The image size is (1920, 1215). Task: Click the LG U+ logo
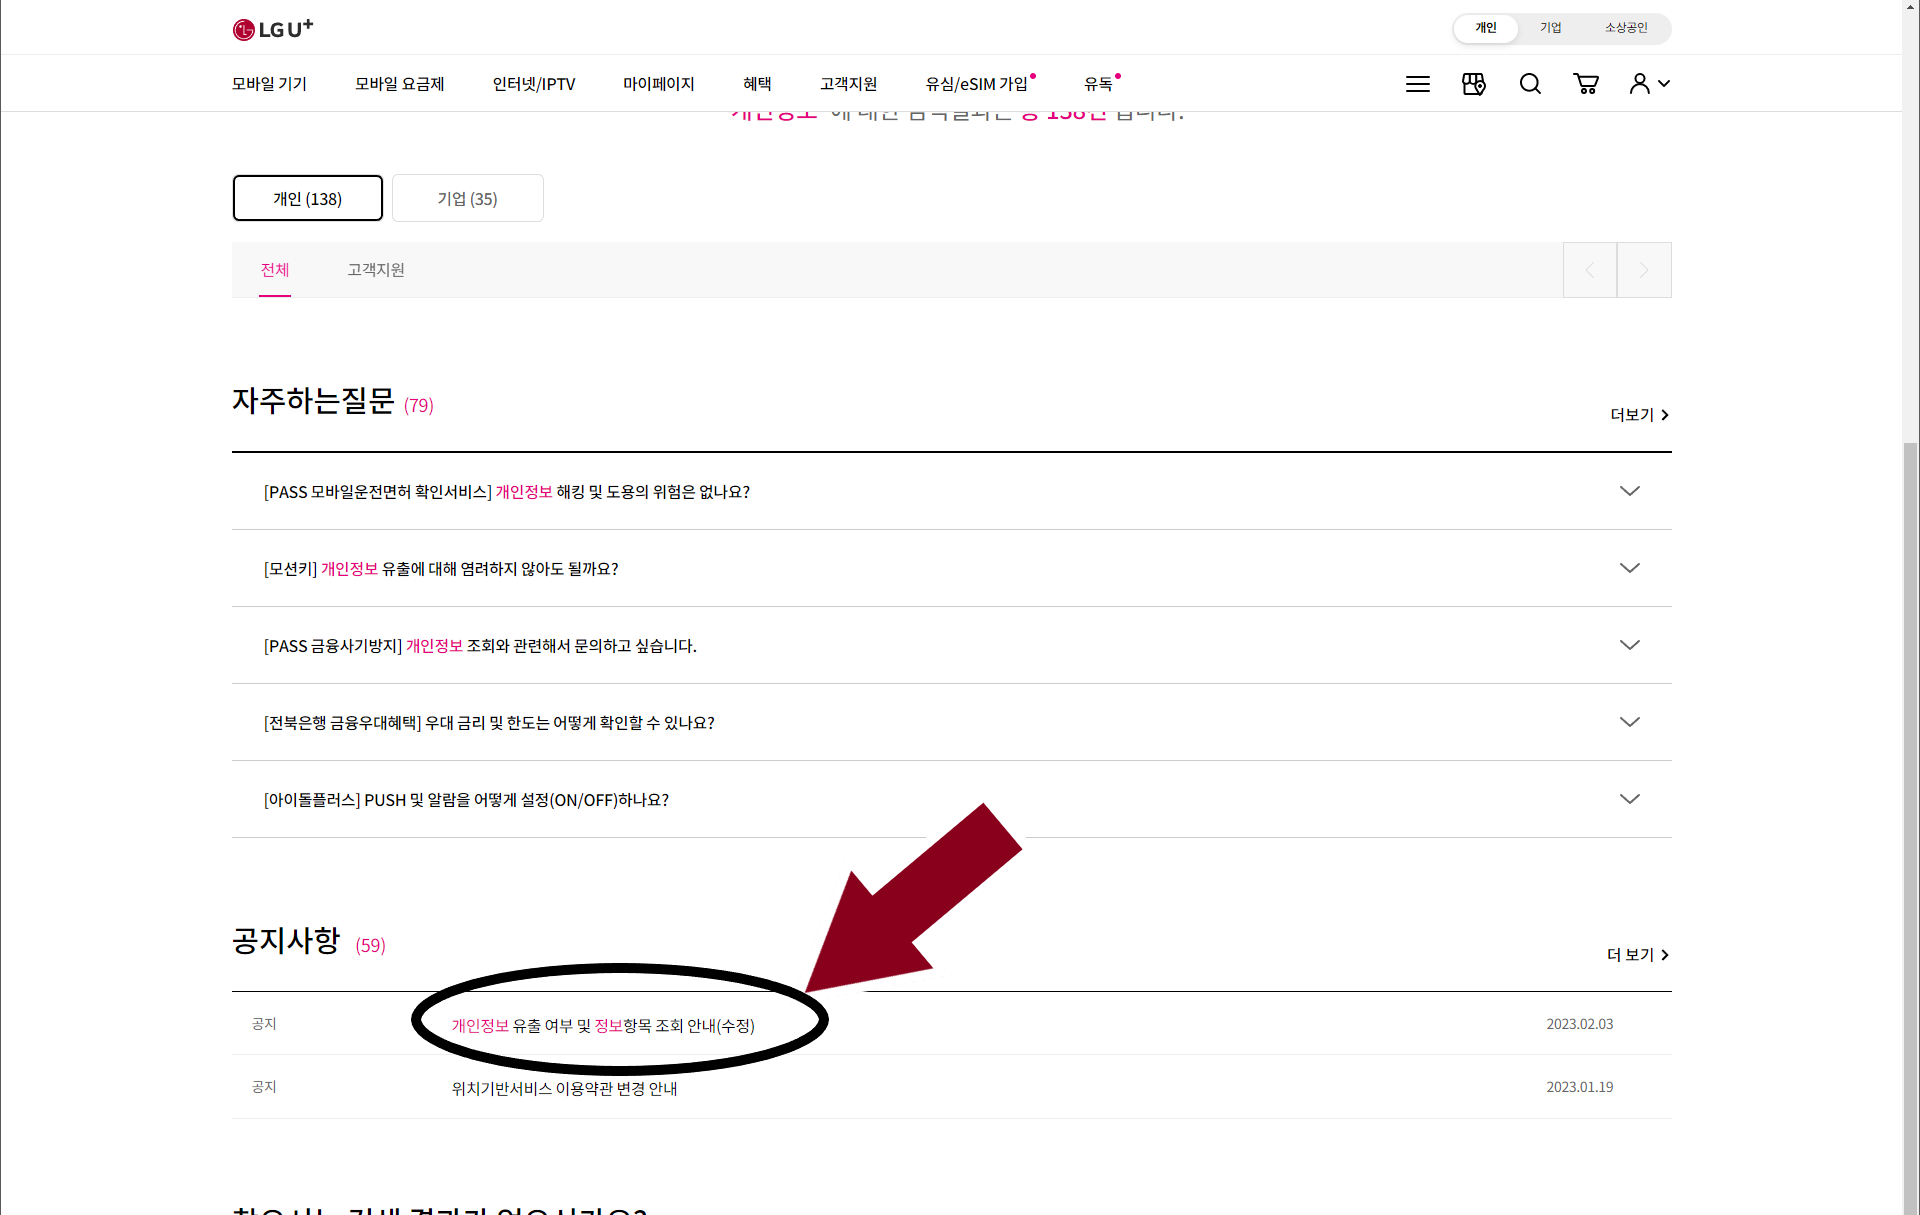click(273, 29)
